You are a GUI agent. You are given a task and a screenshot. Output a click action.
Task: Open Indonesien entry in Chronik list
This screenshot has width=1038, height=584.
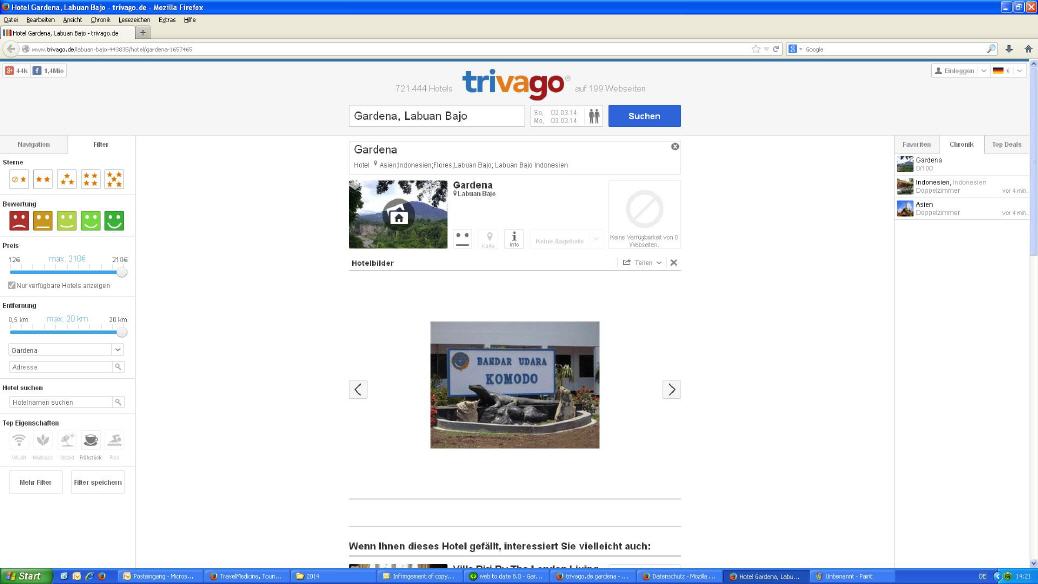click(x=963, y=186)
